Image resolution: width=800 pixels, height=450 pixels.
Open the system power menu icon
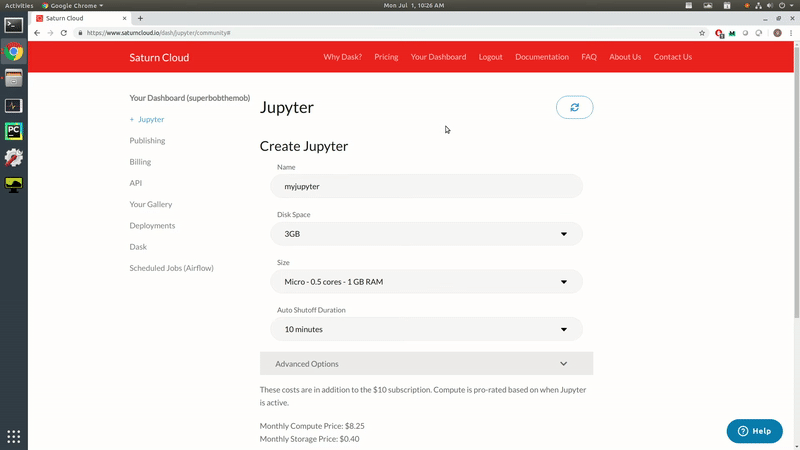[x=782, y=5]
